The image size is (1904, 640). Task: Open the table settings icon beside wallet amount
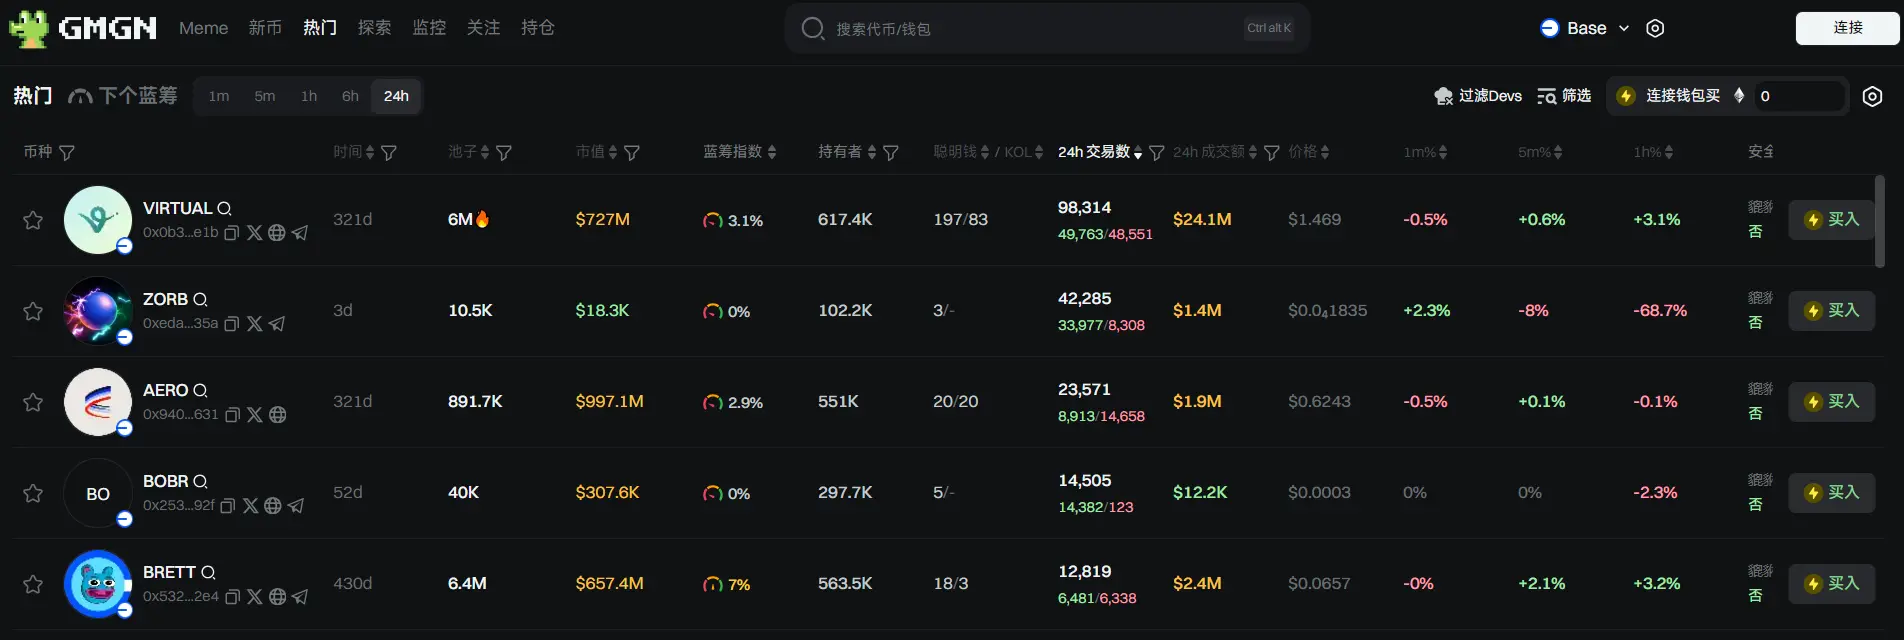coord(1873,96)
